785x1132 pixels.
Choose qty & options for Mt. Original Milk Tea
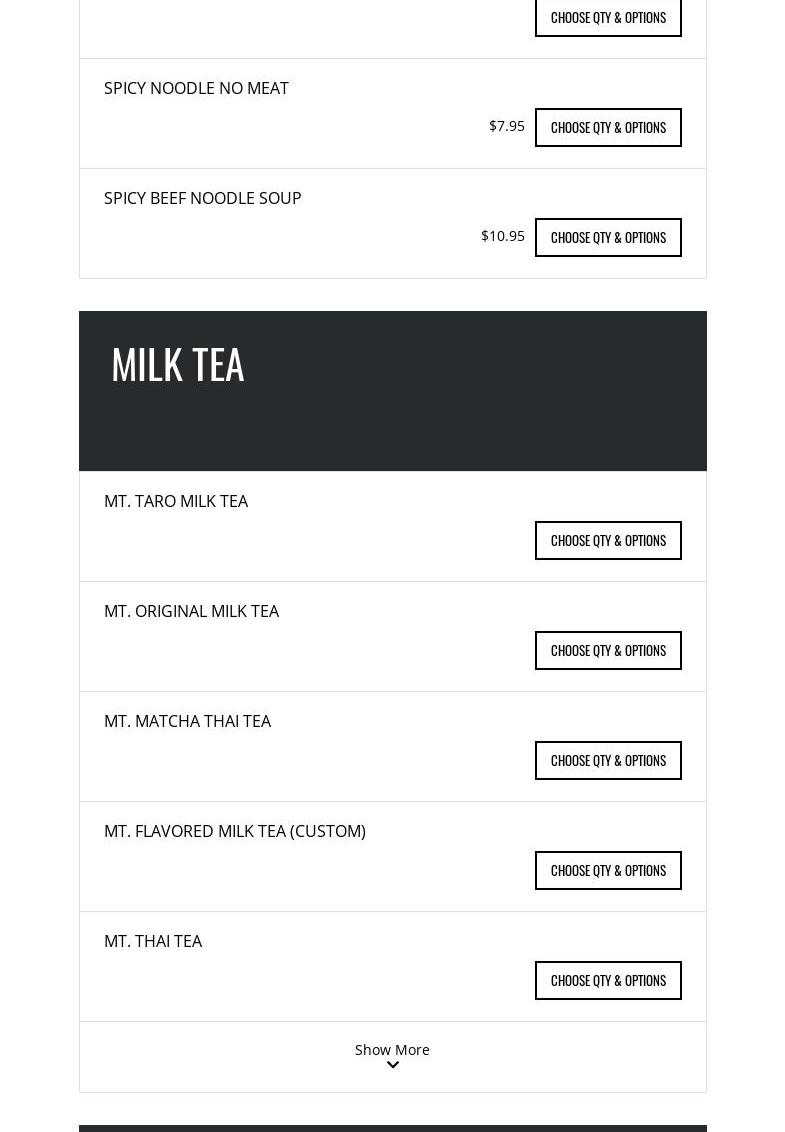pos(608,651)
